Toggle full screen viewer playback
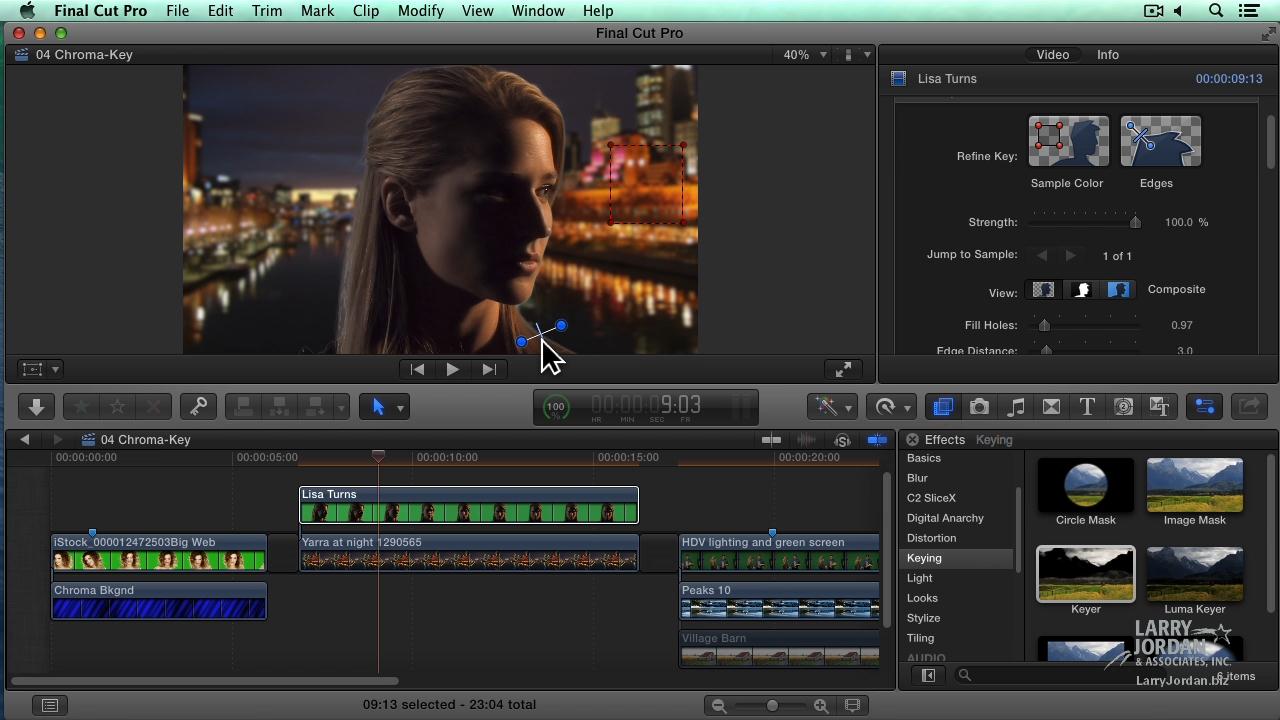Screen dimensions: 1280x720 pos(843,369)
